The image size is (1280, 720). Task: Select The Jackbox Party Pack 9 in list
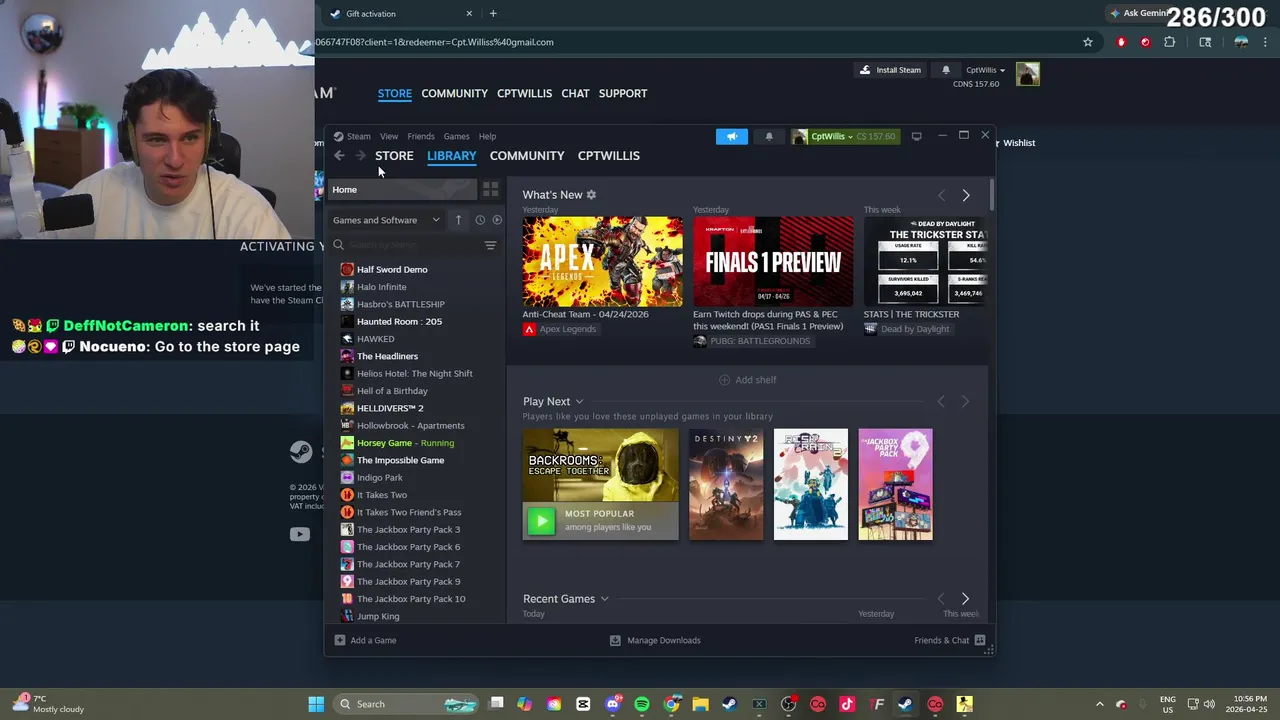pyautogui.click(x=408, y=581)
